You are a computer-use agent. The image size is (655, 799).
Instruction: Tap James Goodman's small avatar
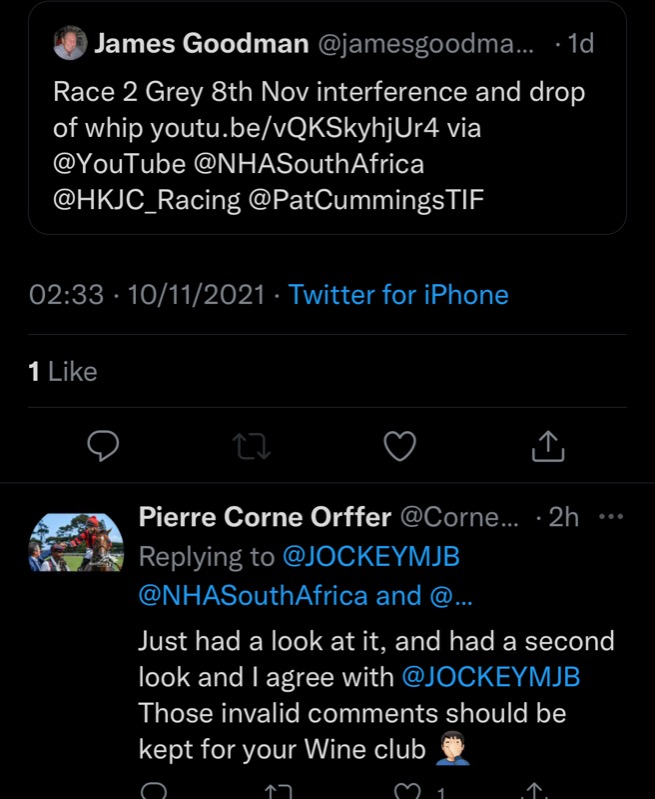pos(70,44)
